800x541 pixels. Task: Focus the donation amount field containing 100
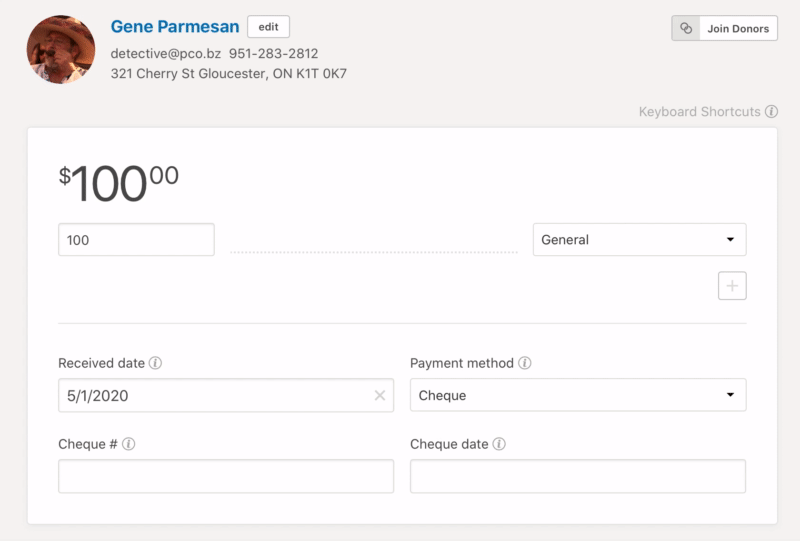click(136, 240)
